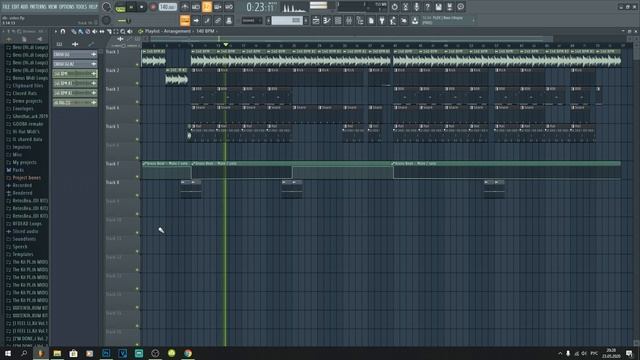Click the play/pause transport button
Viewport: 640px width, 360px height.
tap(131, 7)
